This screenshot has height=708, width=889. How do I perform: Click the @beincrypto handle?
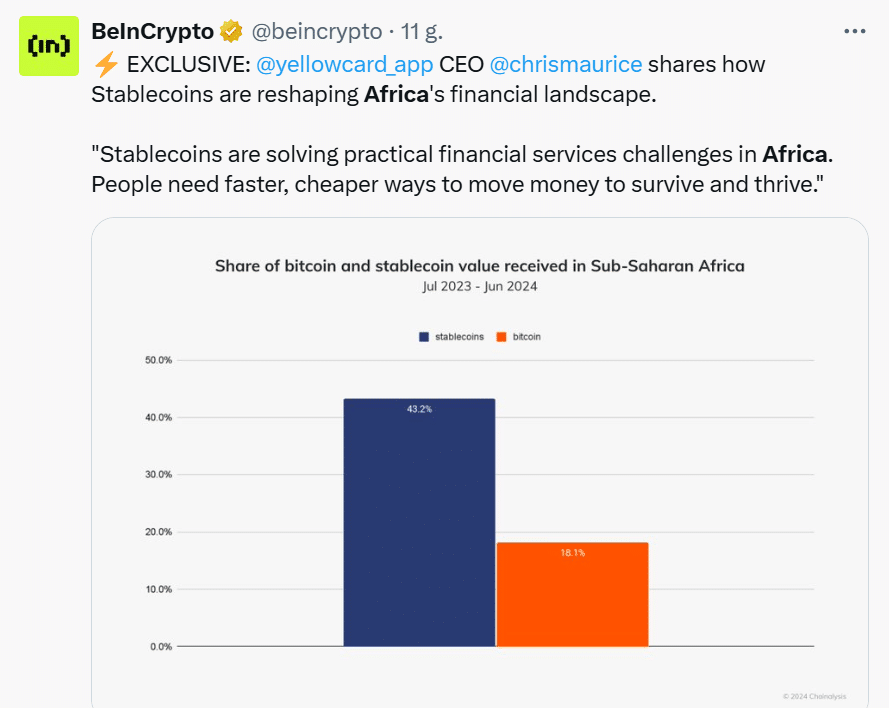point(317,32)
